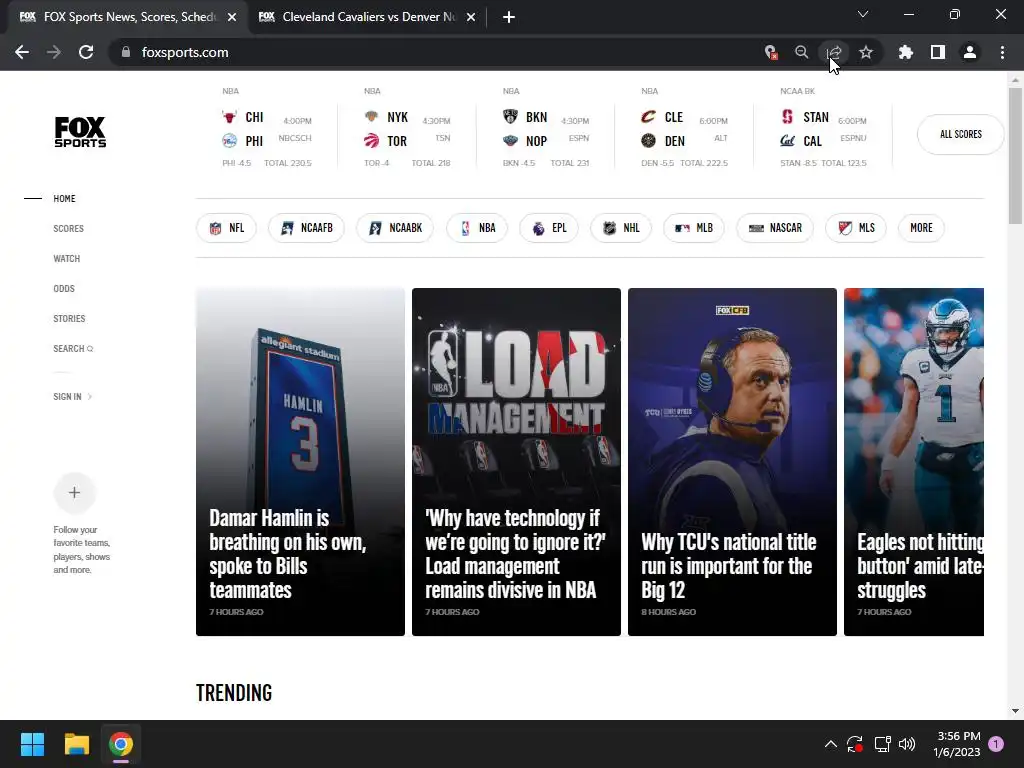1024x768 pixels.
Task: Open the Extensions puzzle icon
Action: pyautogui.click(x=906, y=52)
